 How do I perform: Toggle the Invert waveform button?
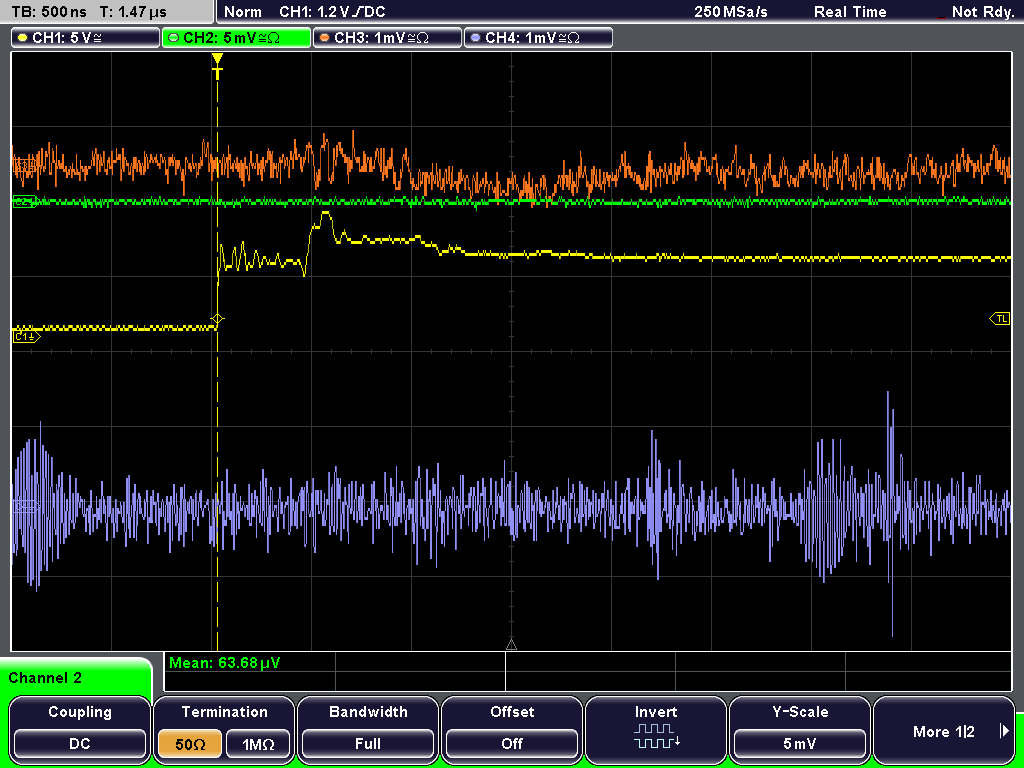[x=656, y=729]
